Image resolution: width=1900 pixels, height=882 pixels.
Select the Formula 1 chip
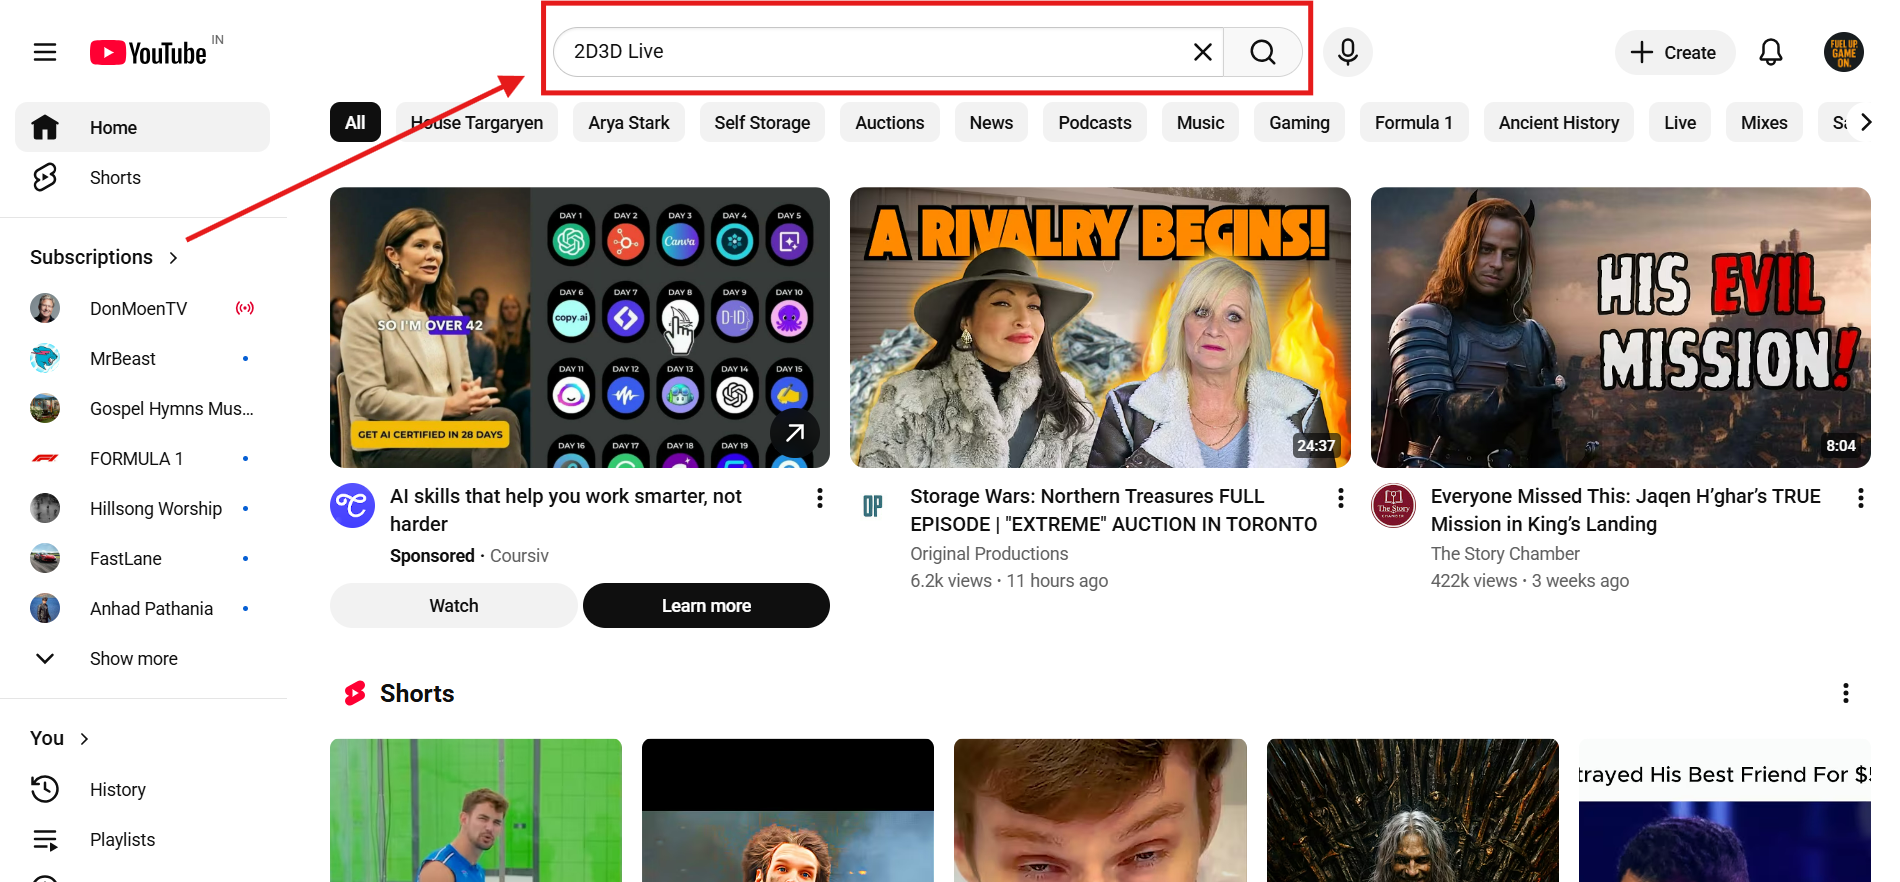1414,122
